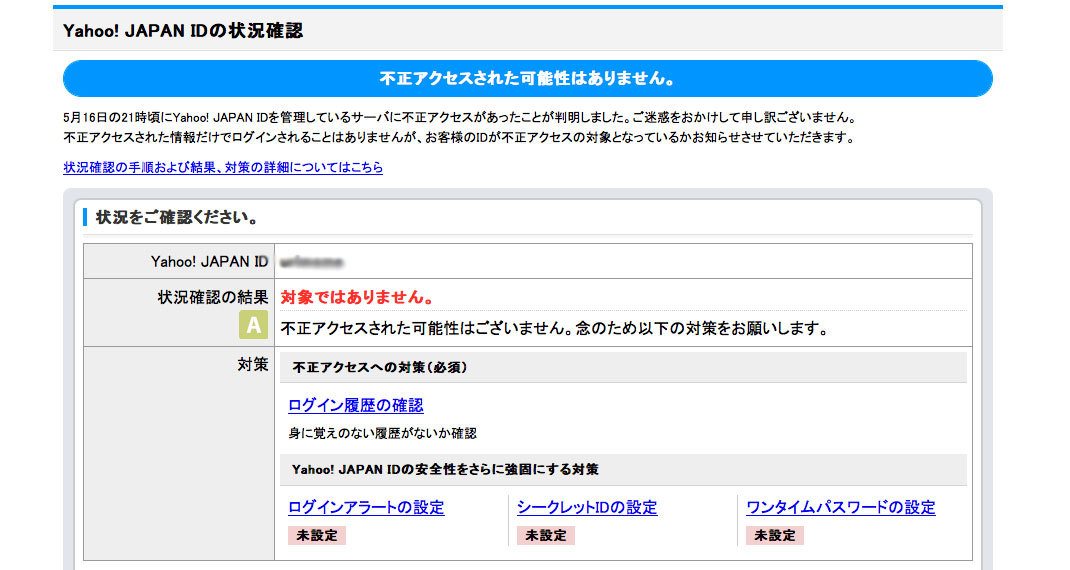
Task: Click the 対策 row label
Action: point(252,365)
